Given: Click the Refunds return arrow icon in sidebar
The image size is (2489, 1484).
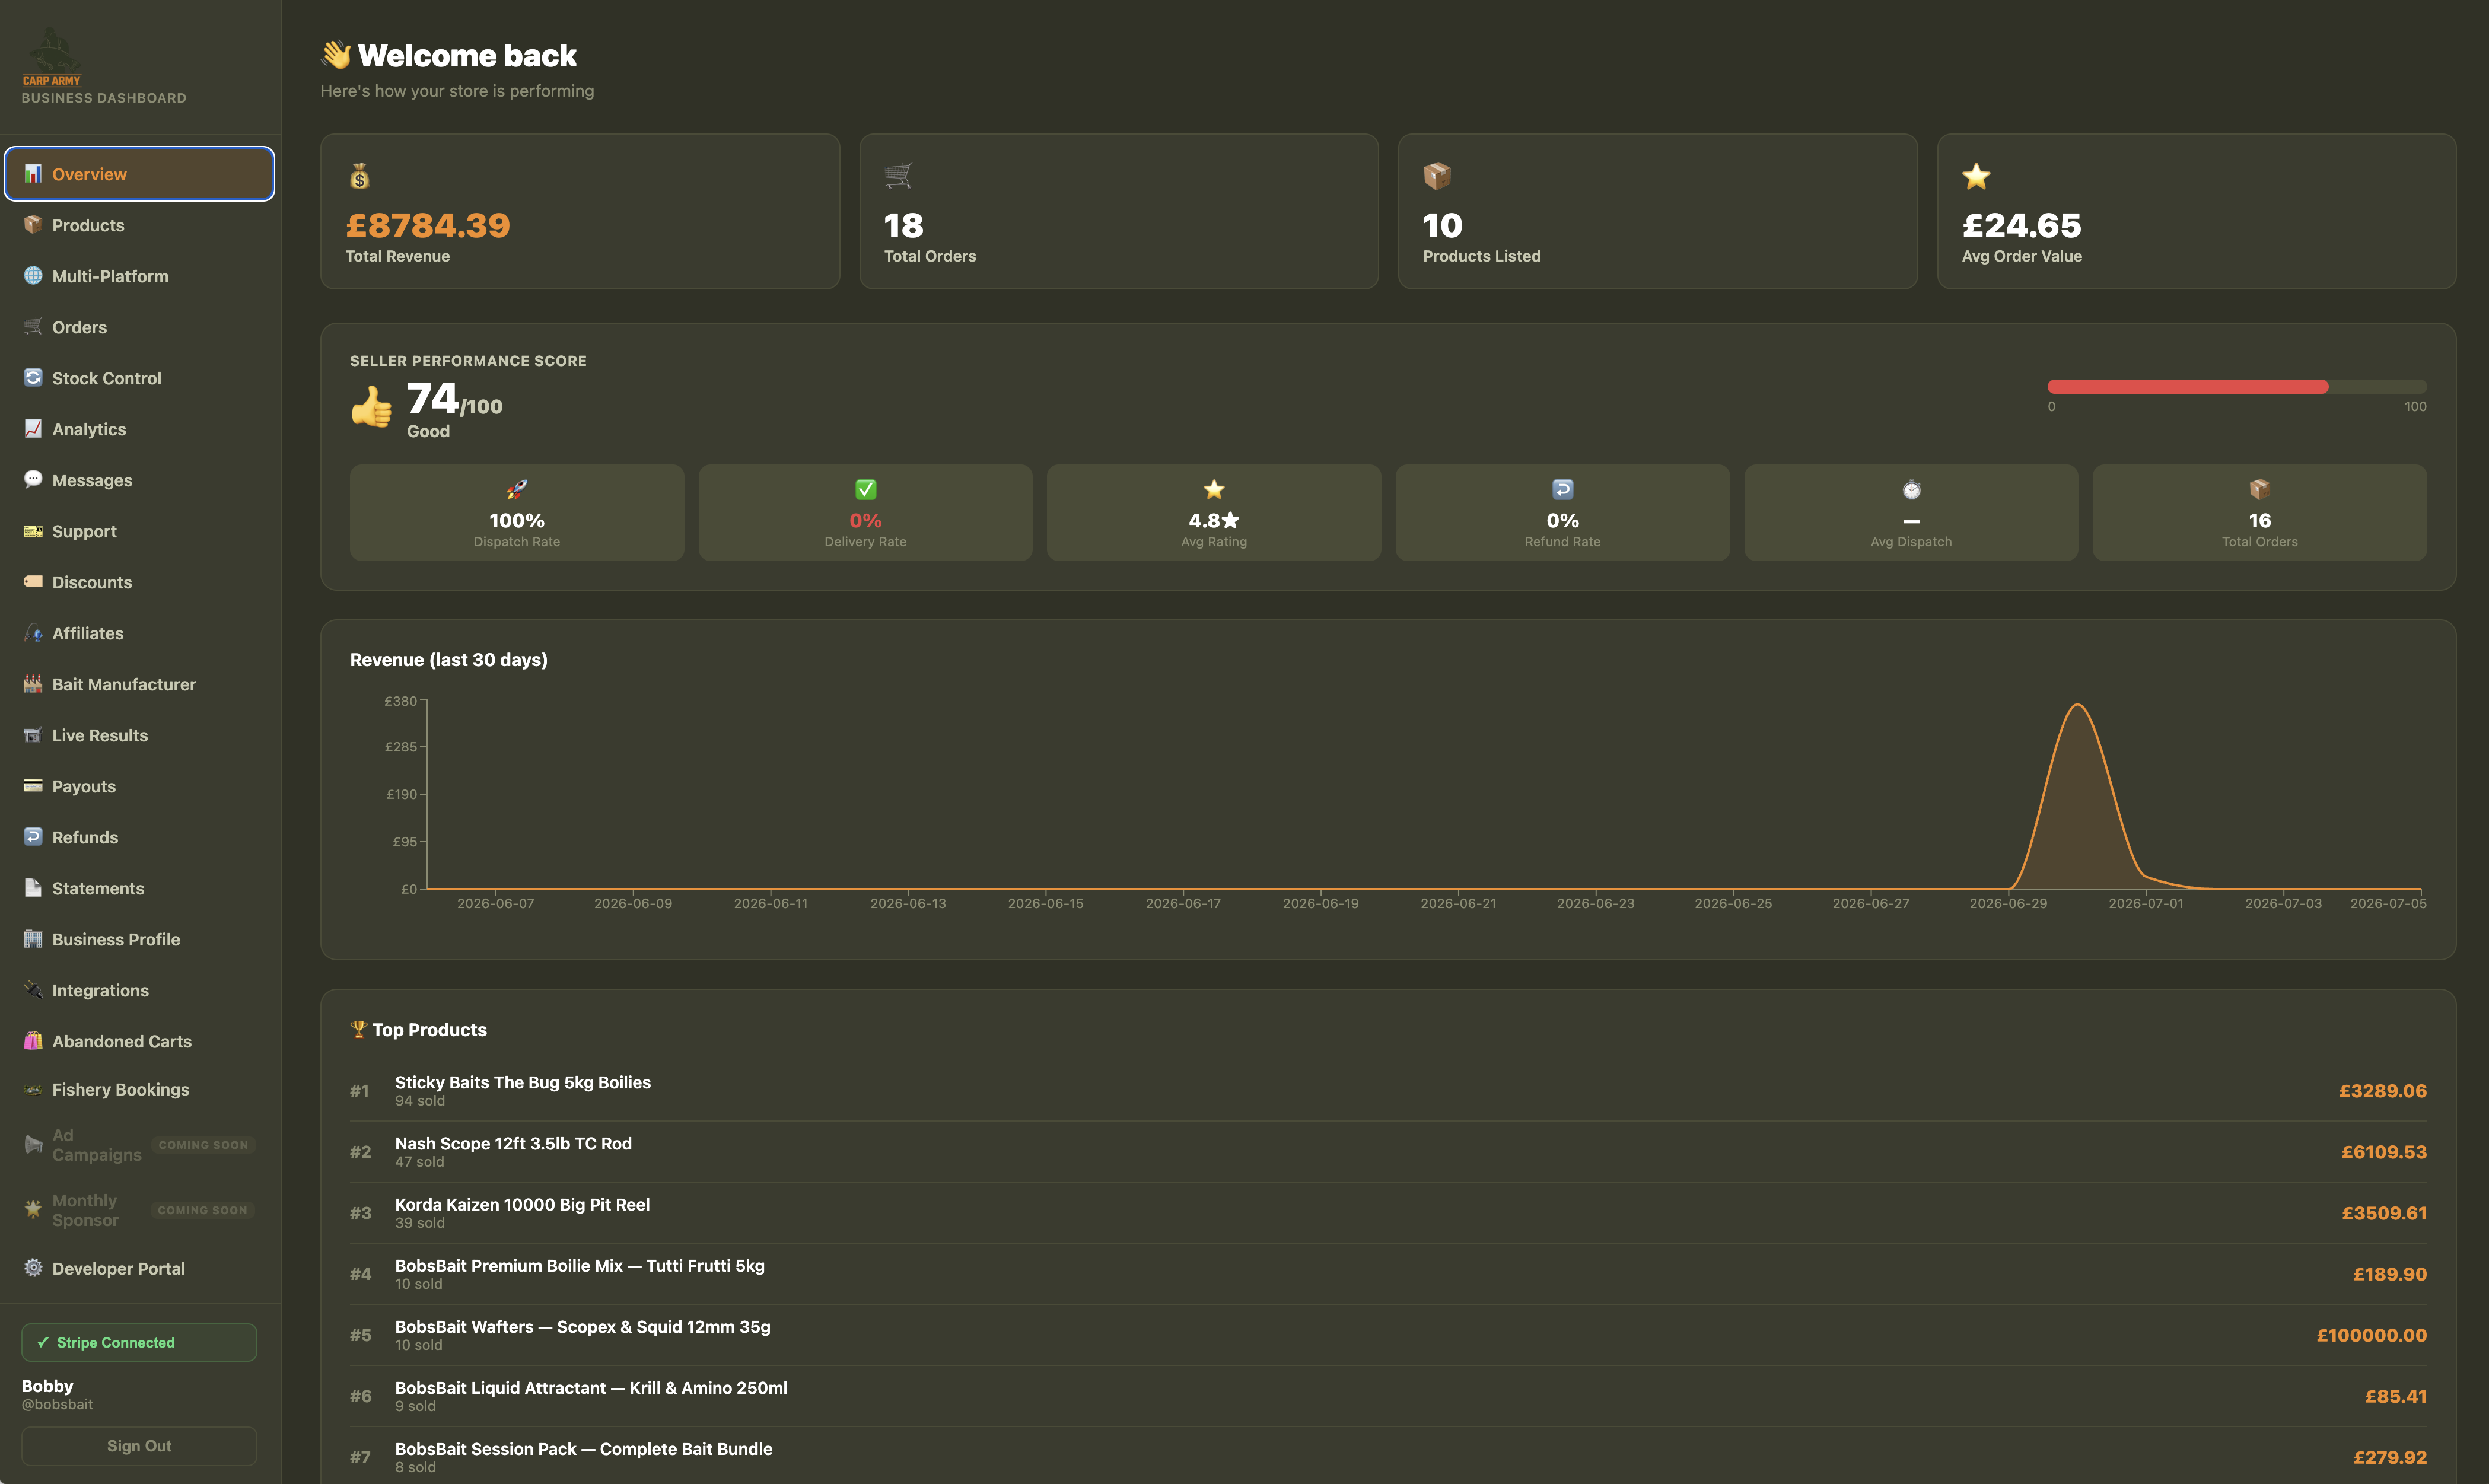Looking at the screenshot, I should pos(33,837).
